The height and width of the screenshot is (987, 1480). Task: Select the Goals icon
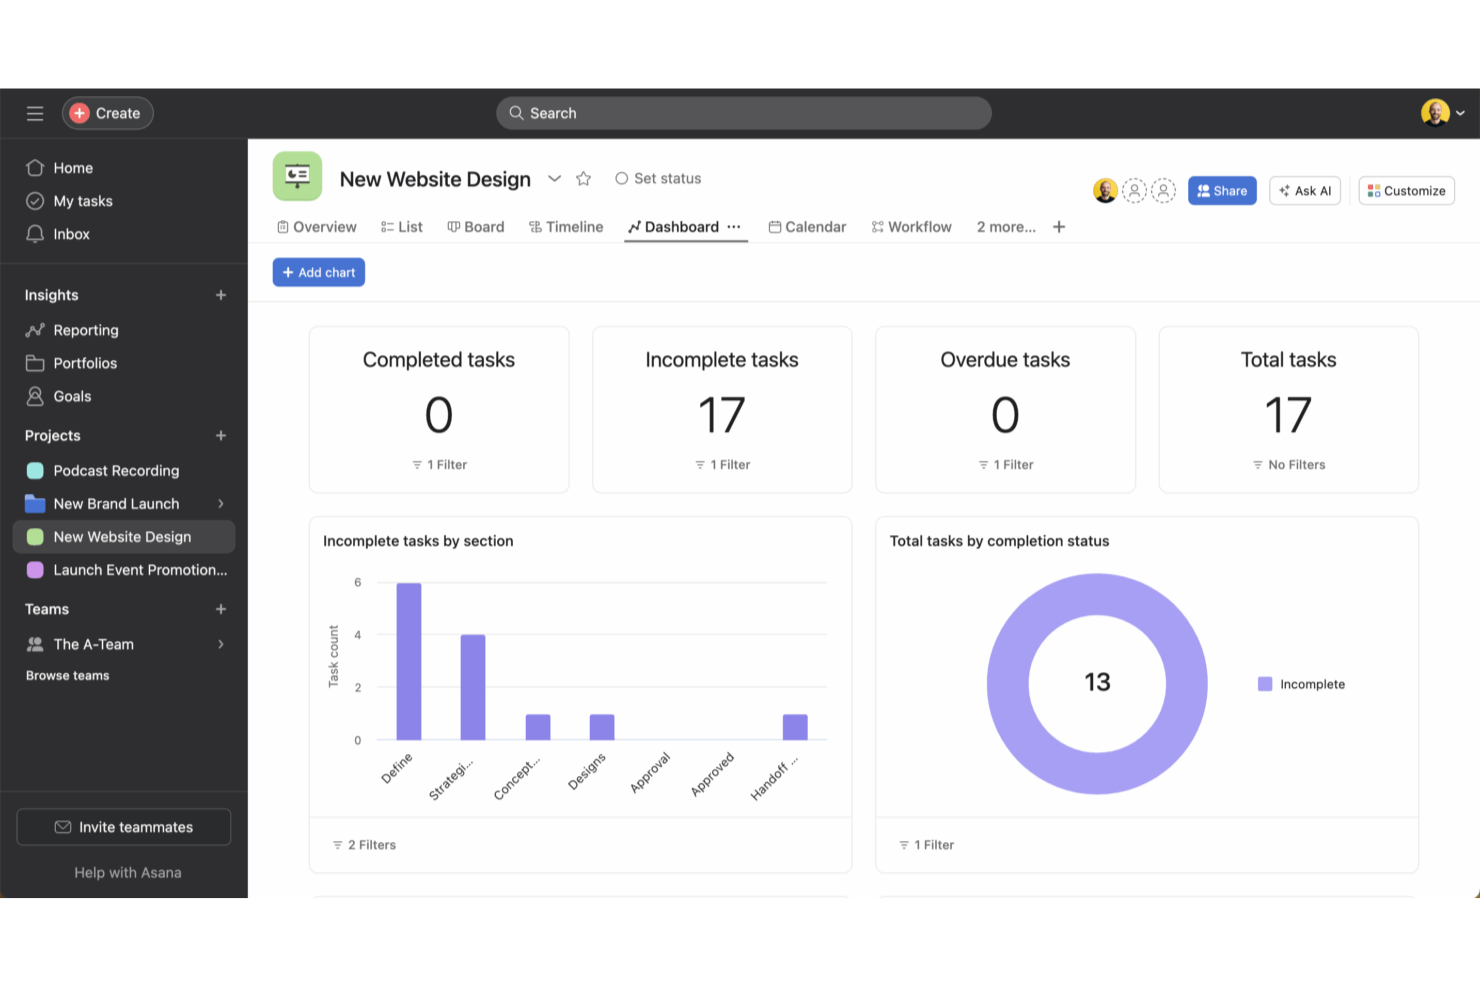click(x=35, y=396)
